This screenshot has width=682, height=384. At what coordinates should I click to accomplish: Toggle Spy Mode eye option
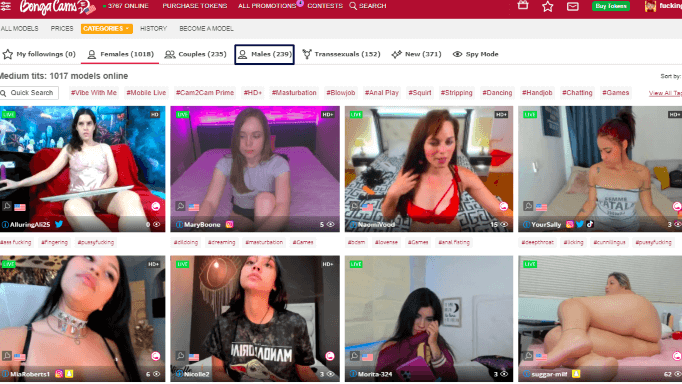[475, 54]
